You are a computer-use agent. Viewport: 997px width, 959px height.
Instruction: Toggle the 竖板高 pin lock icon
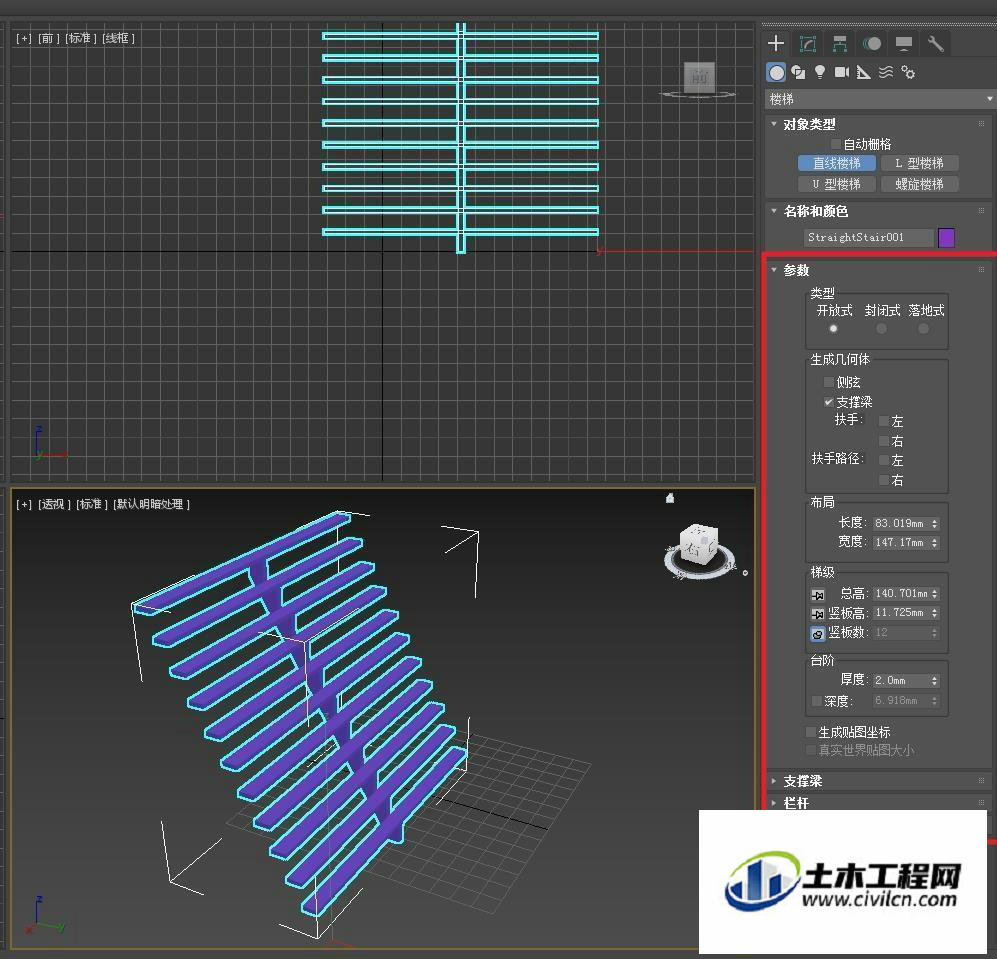(818, 614)
